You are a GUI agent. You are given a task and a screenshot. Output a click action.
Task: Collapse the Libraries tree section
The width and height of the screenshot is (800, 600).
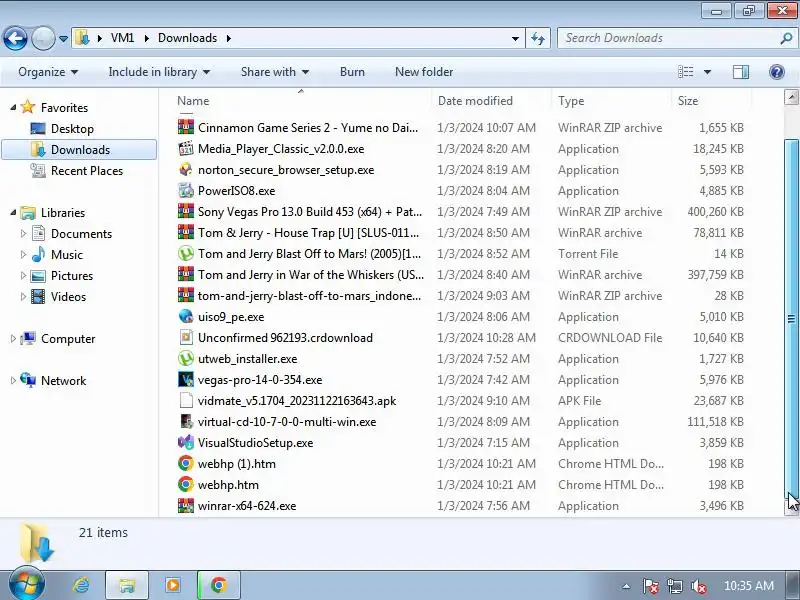click(x=13, y=212)
